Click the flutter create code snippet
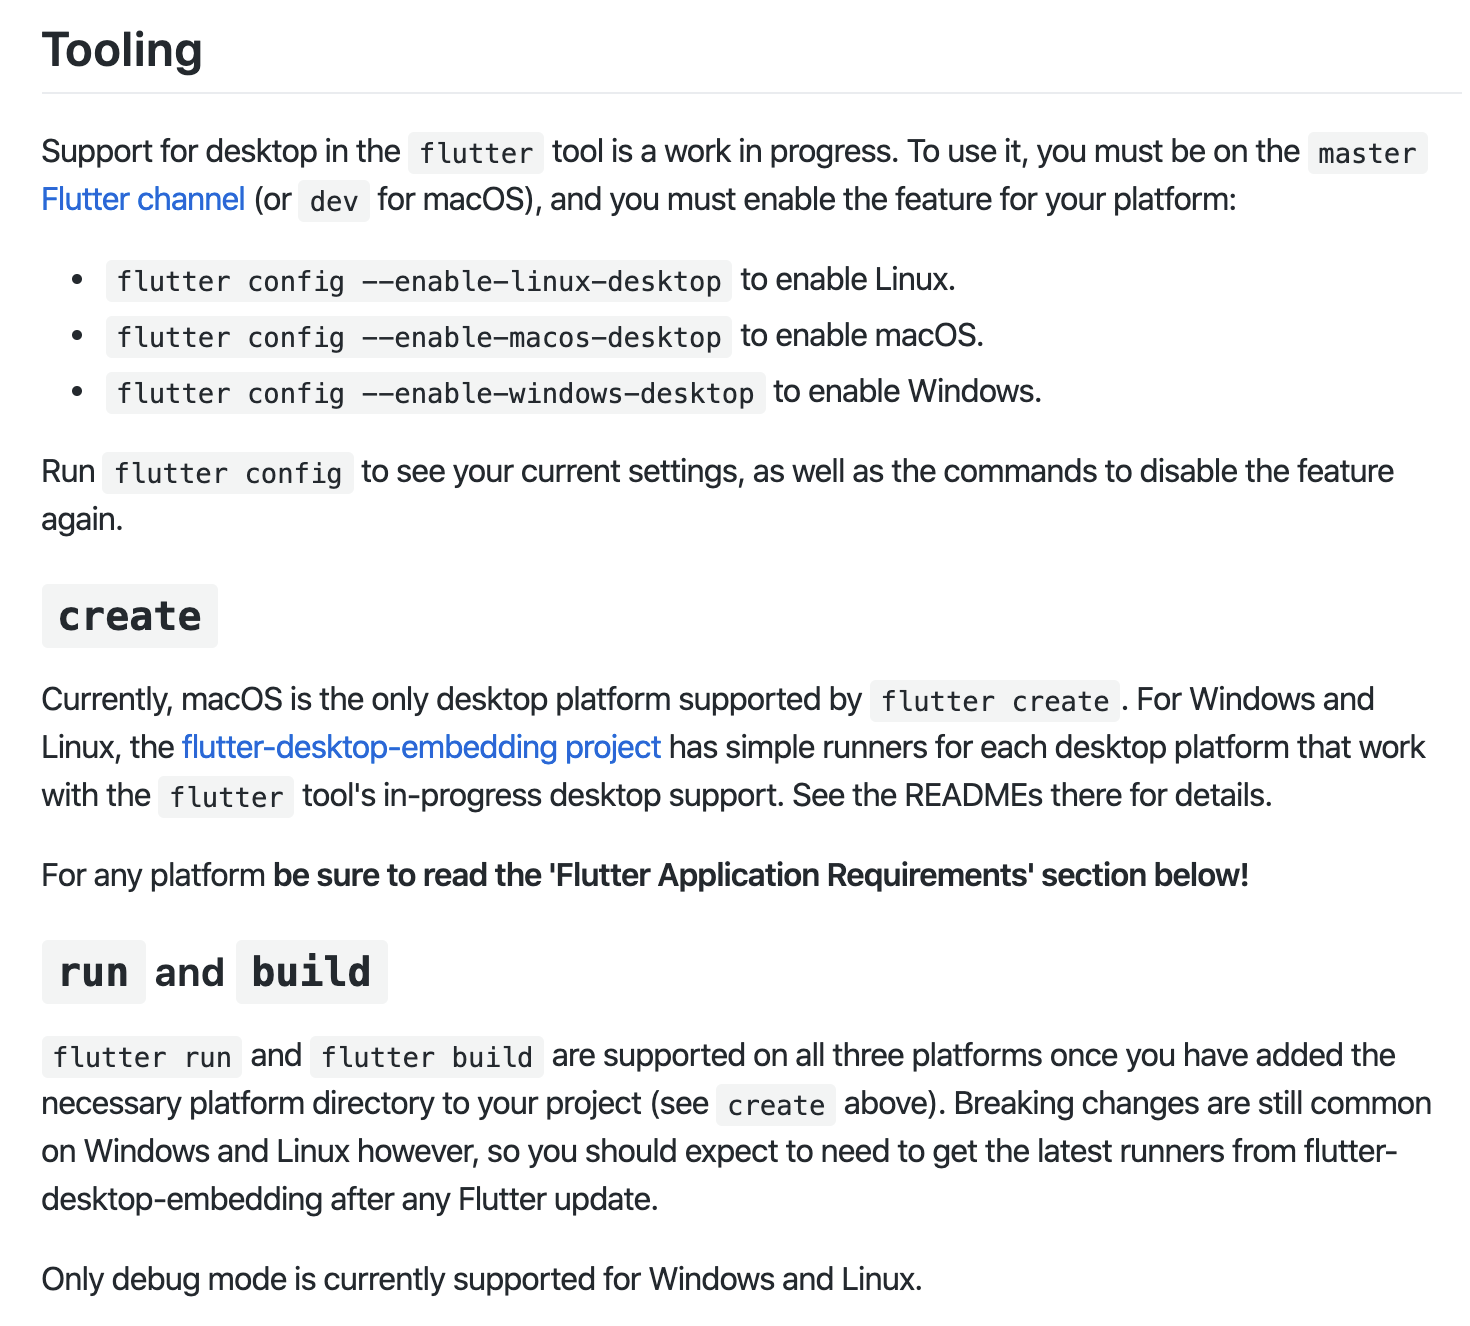Screen dimensions: 1470x1326 point(994,701)
